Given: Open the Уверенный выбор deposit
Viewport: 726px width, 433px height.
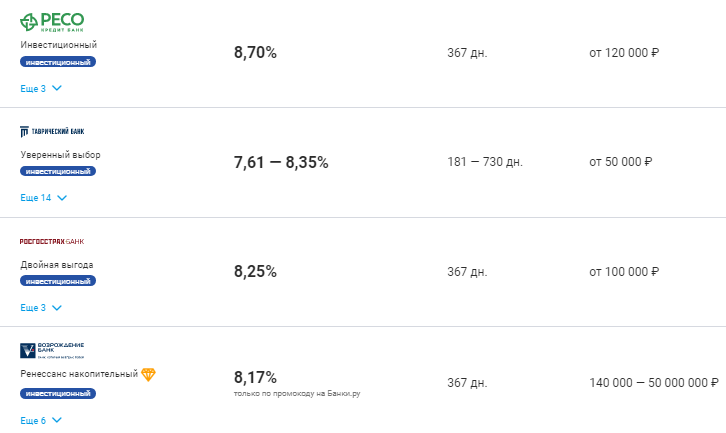Looking at the screenshot, I should pos(60,155).
